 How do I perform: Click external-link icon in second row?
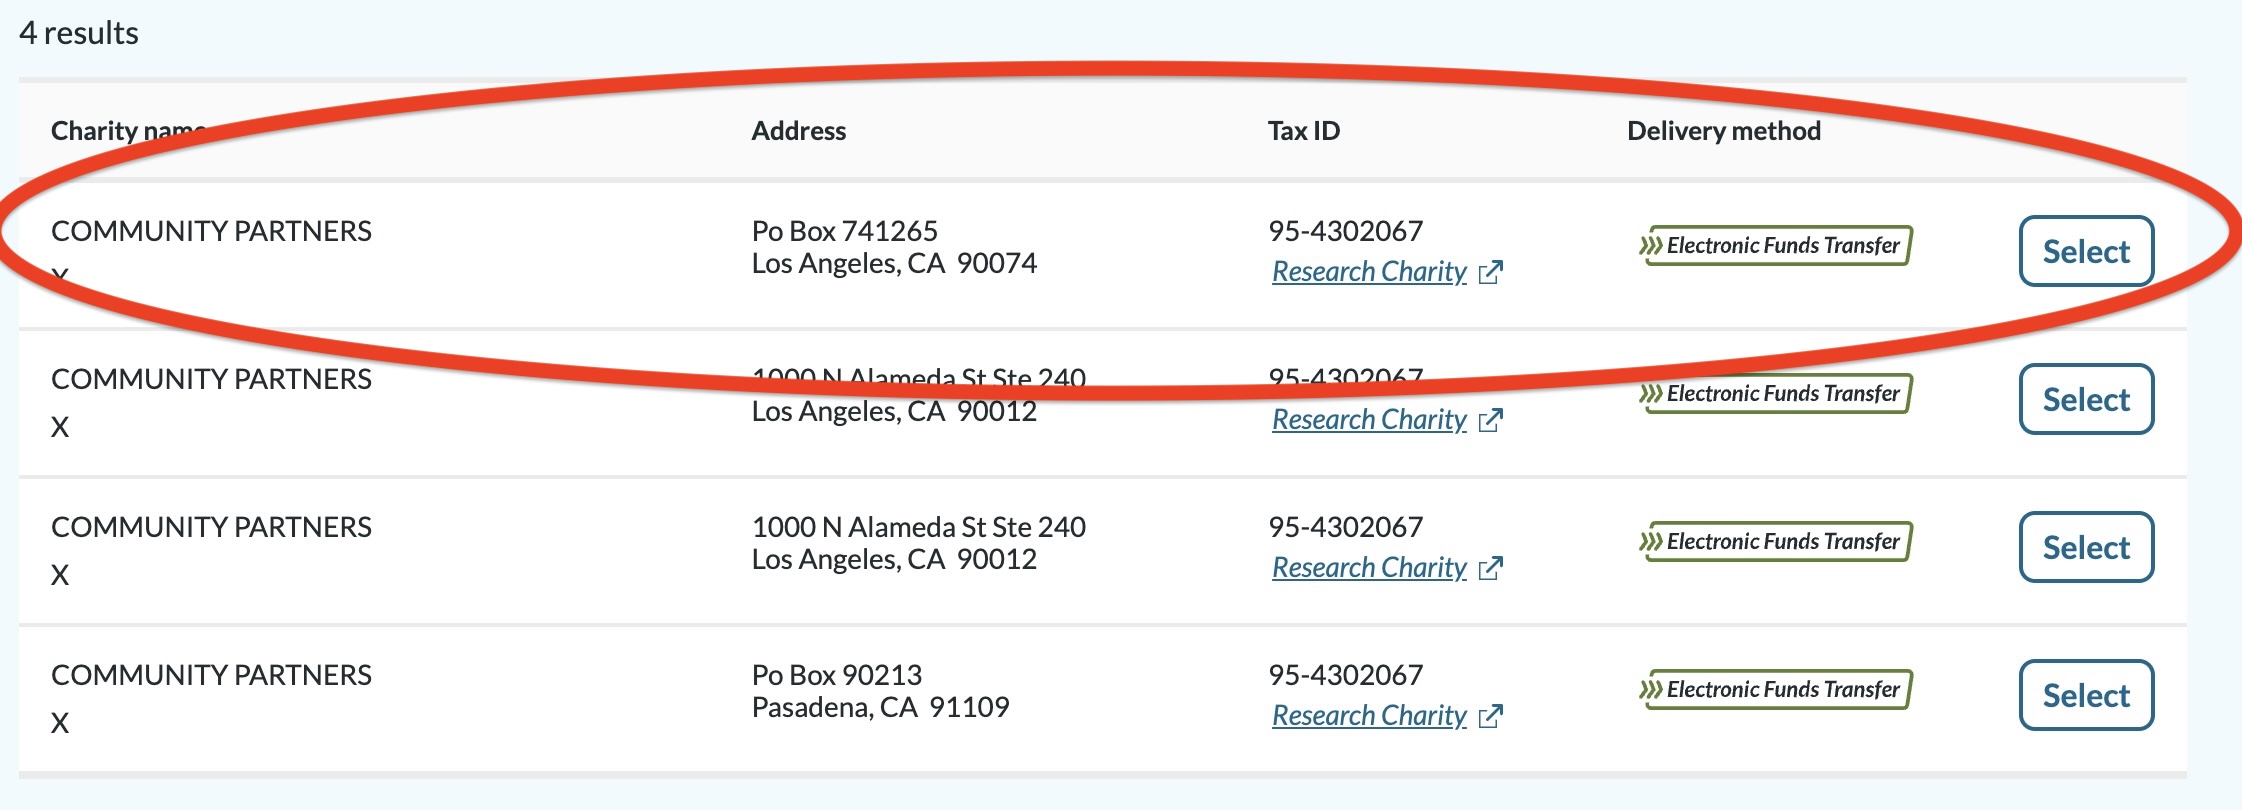(1491, 420)
